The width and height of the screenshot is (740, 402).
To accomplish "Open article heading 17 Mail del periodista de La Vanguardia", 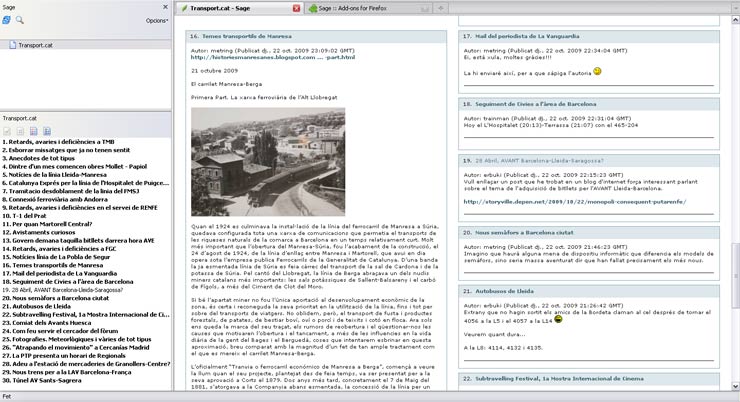I will click(527, 36).
